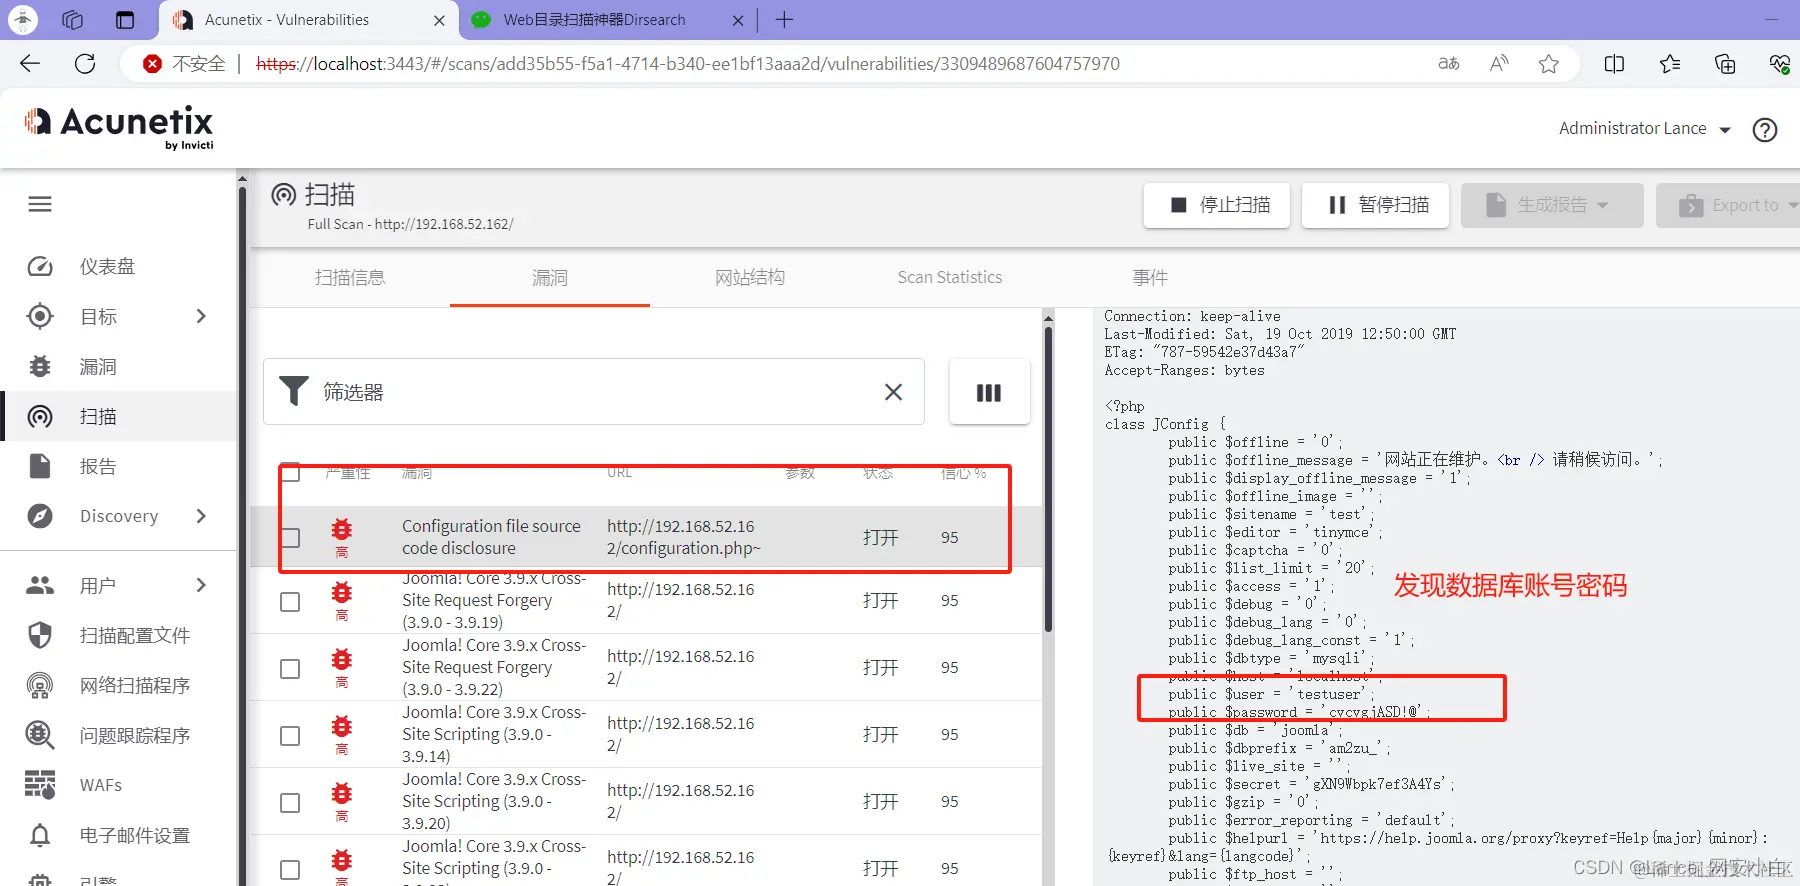Click the browser back arrow

(x=30, y=64)
